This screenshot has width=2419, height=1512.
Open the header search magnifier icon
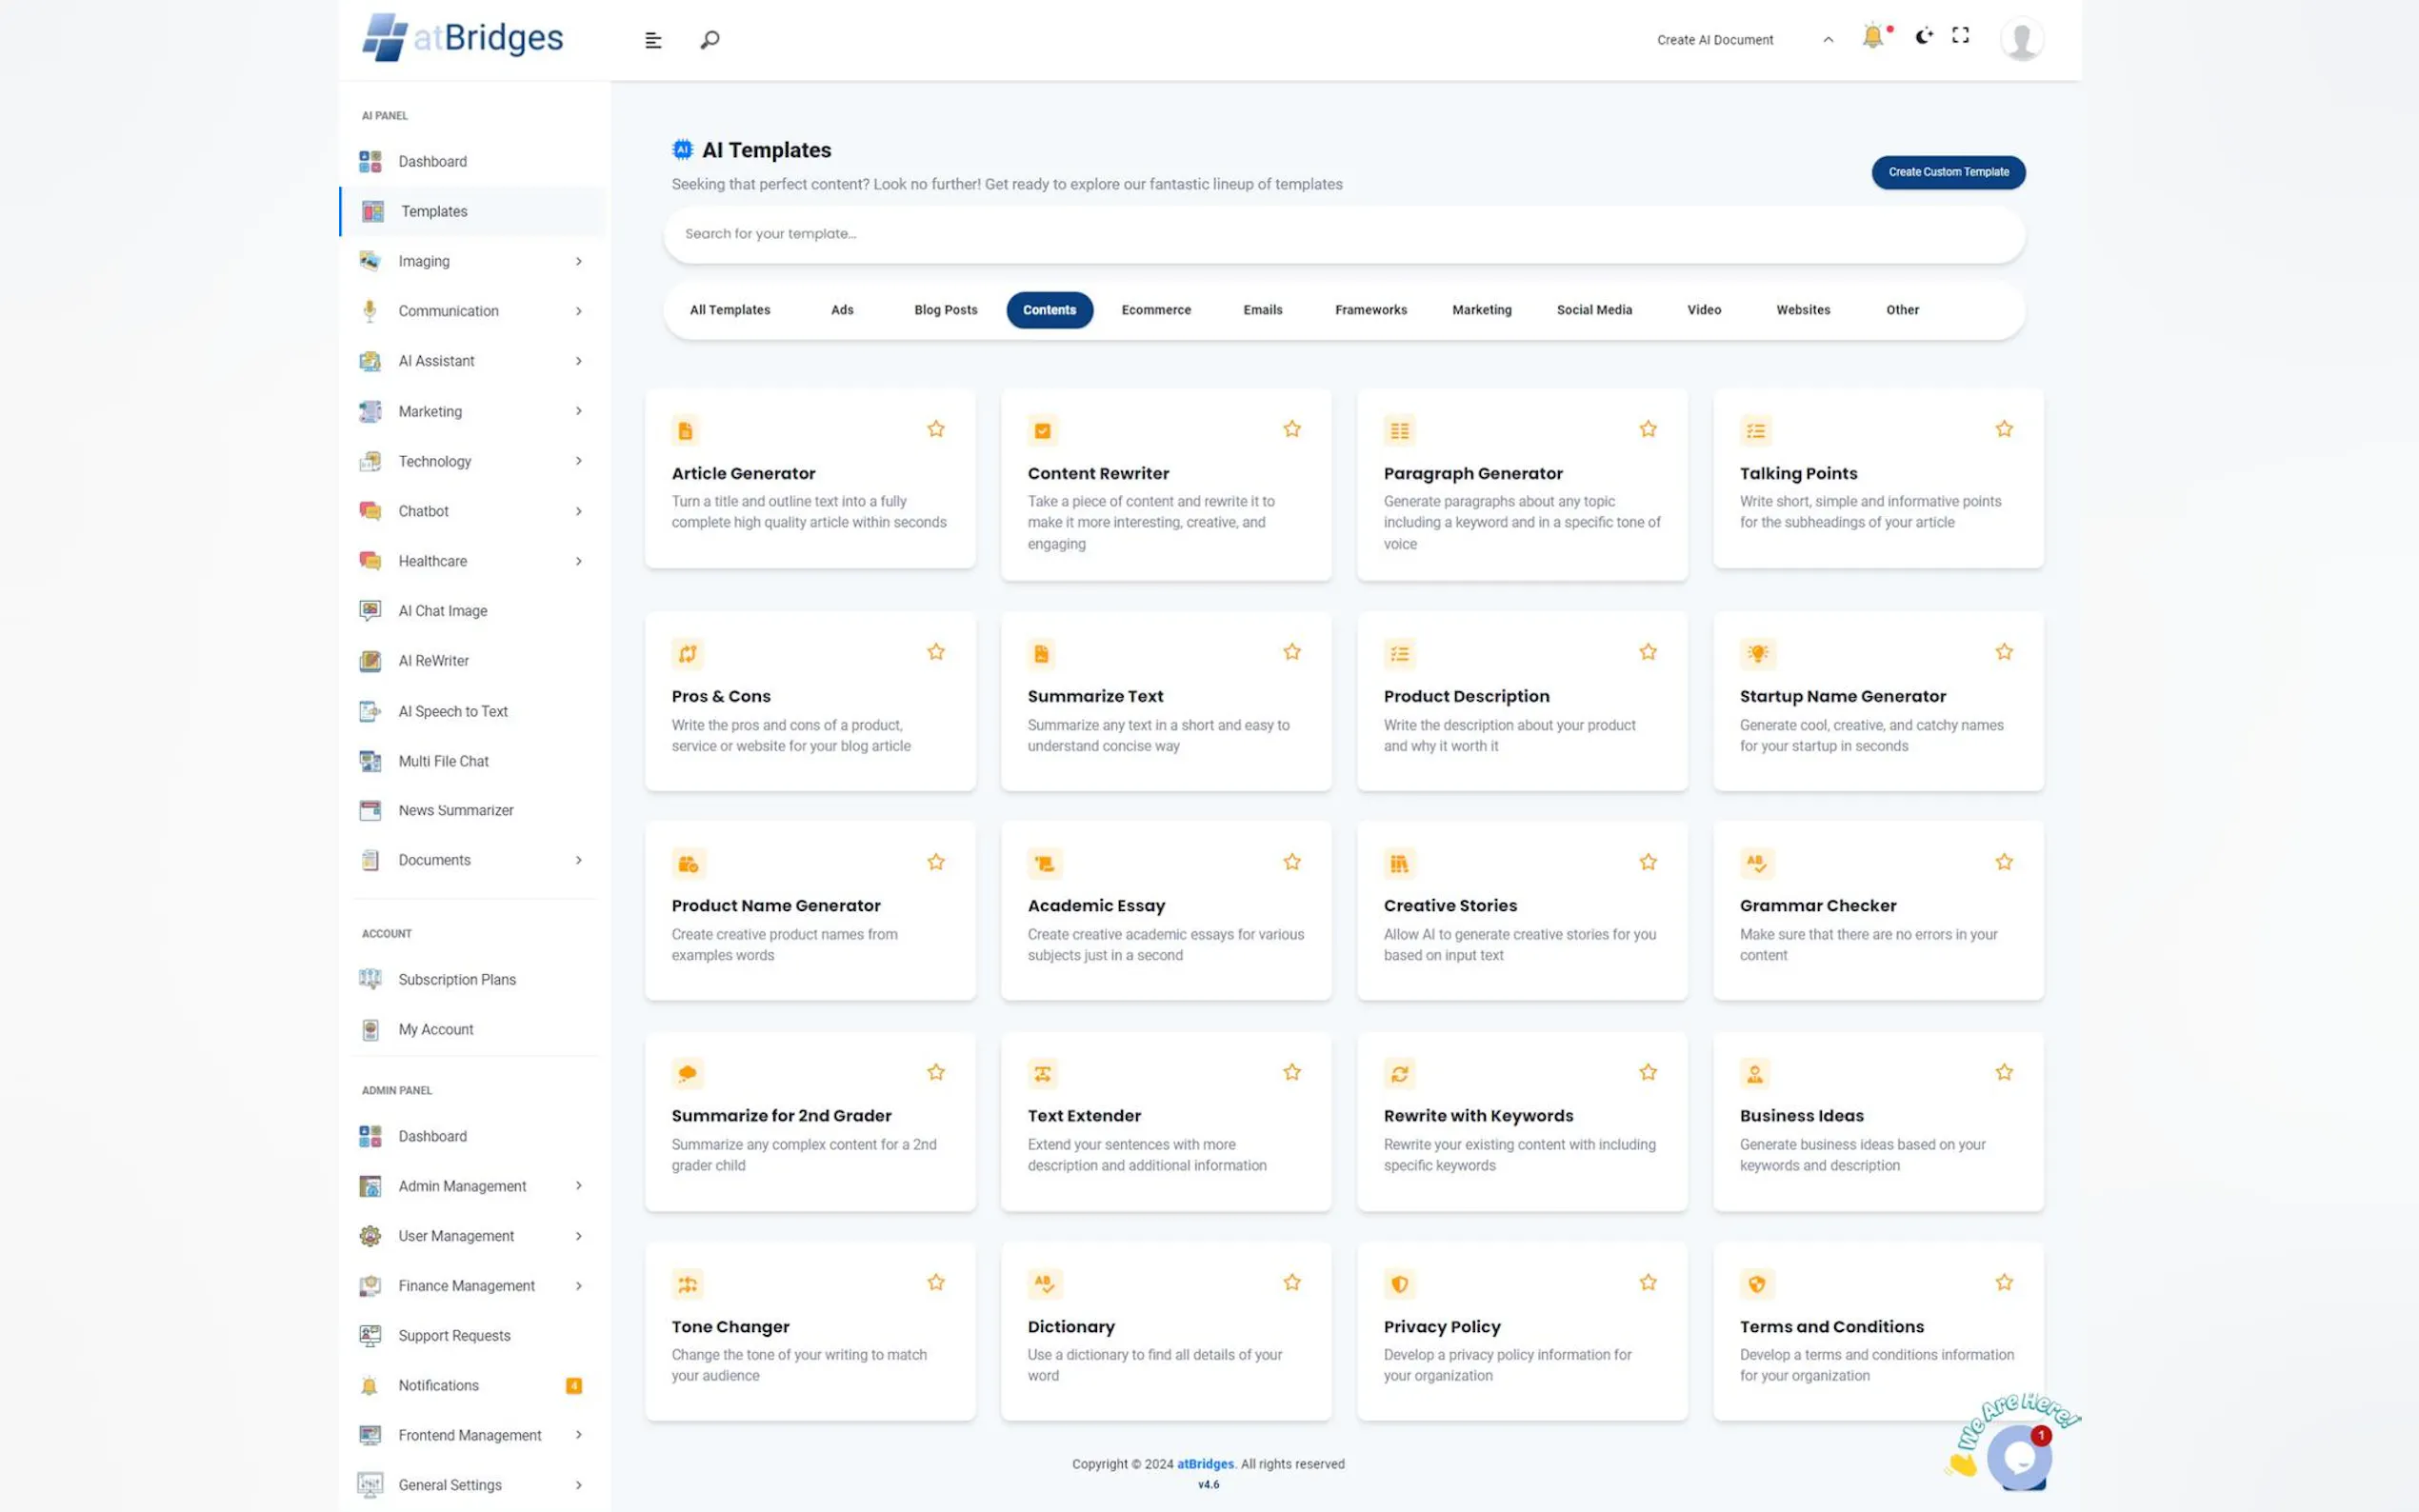[x=709, y=40]
